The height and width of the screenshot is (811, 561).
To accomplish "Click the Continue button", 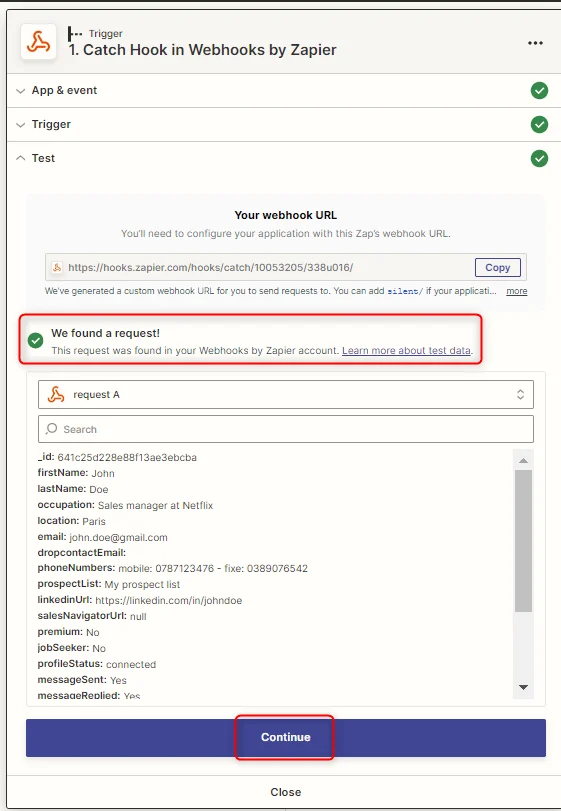I will click(286, 738).
